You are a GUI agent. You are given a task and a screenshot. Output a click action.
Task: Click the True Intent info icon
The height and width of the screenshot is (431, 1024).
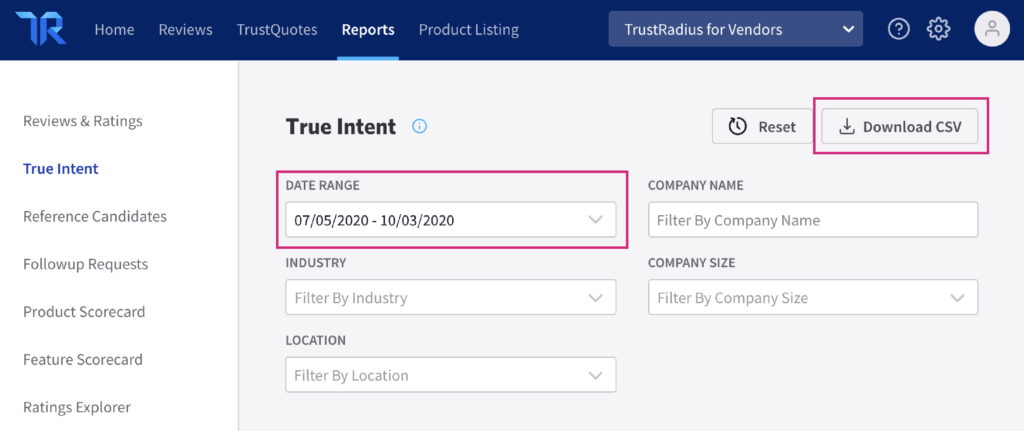[419, 127]
